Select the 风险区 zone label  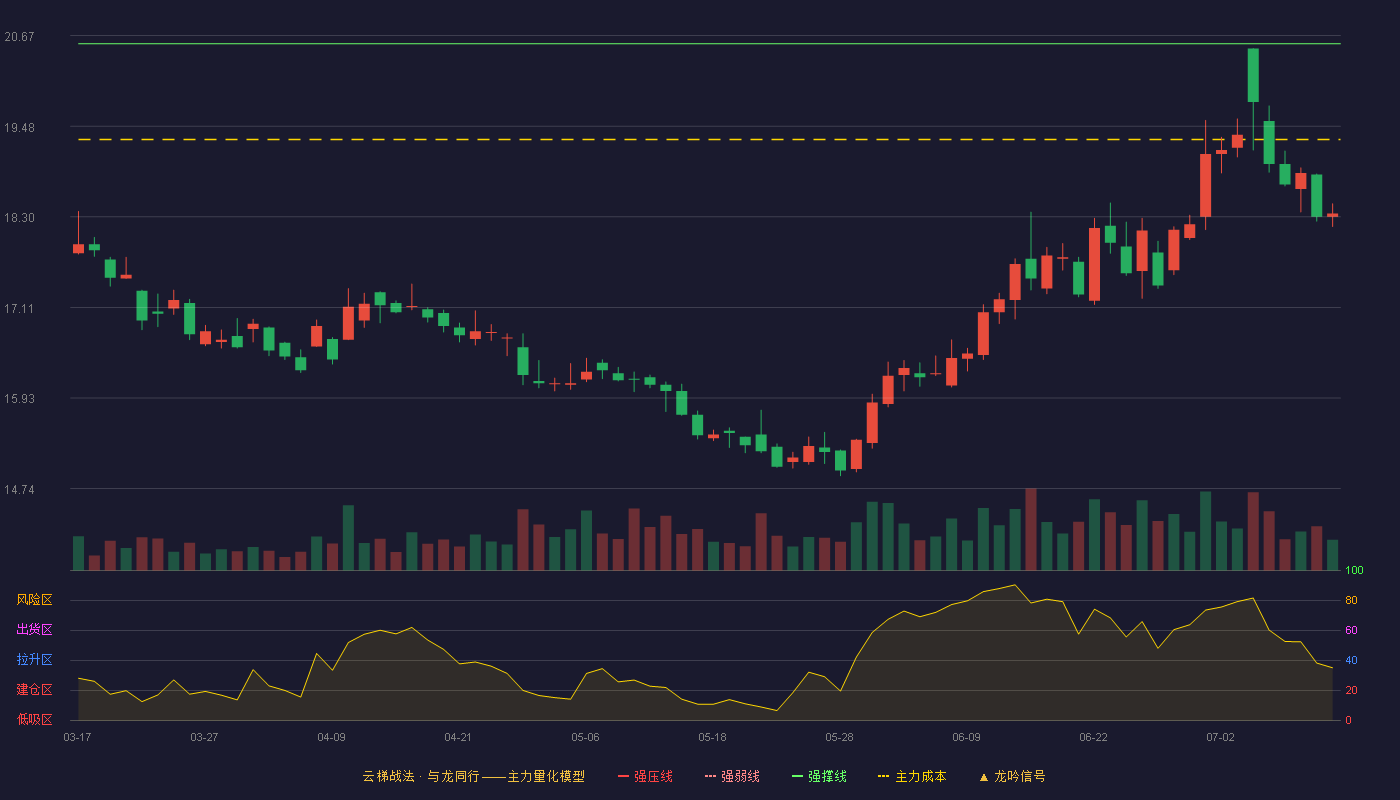coord(35,600)
